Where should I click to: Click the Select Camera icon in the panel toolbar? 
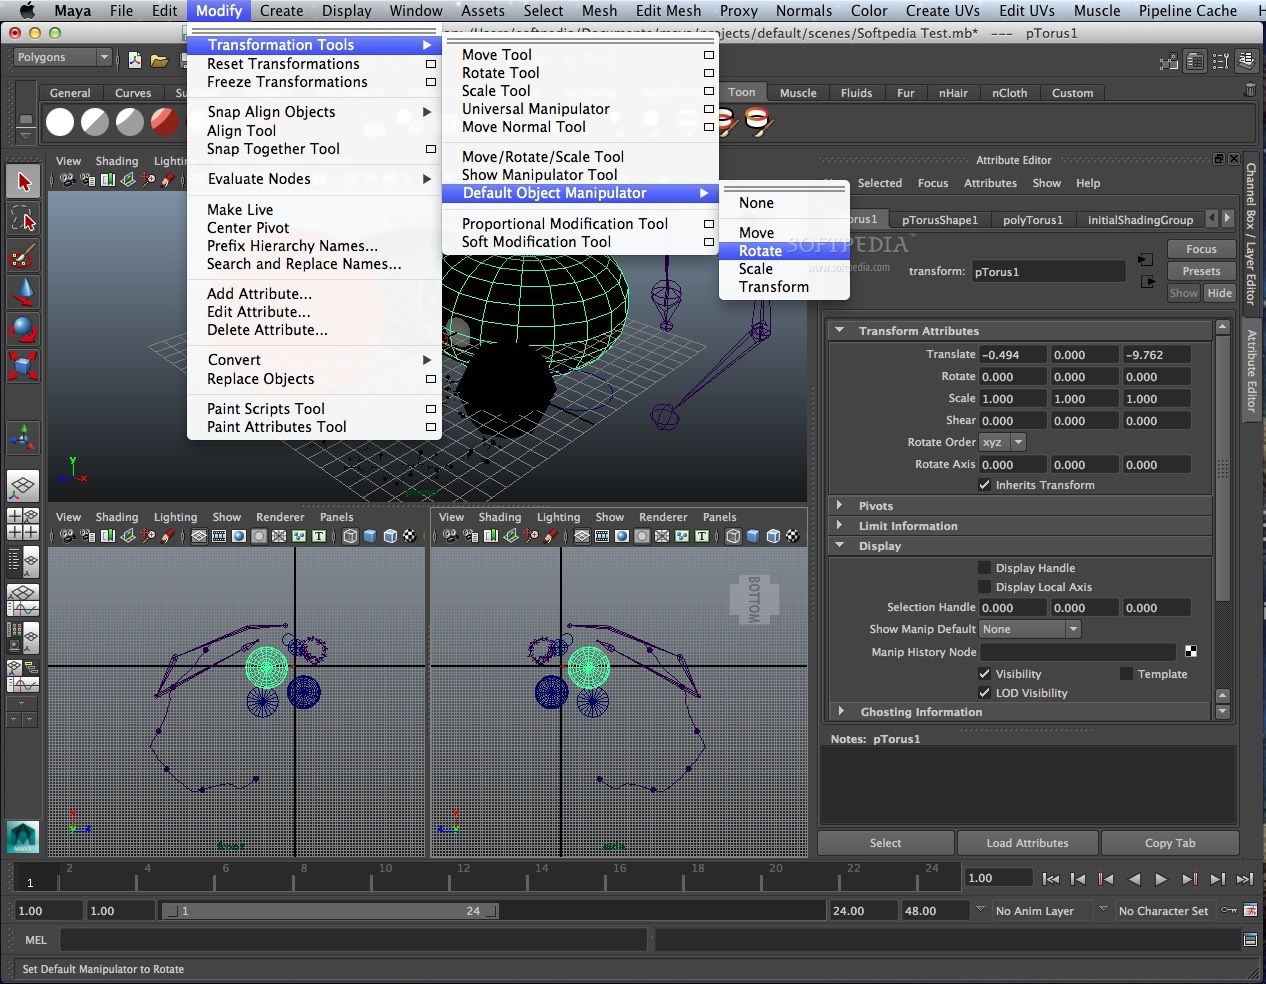tap(65, 179)
